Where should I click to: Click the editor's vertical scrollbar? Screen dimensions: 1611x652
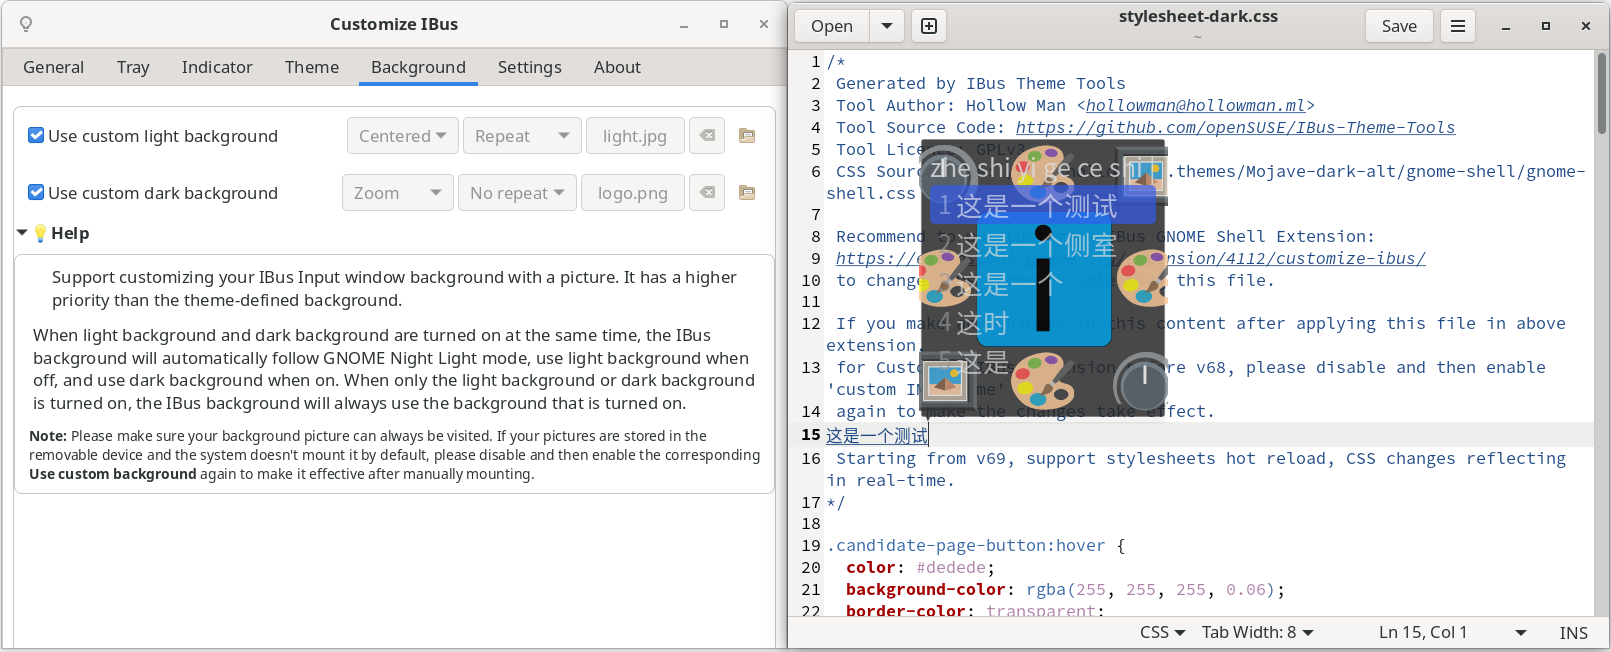point(1602,95)
